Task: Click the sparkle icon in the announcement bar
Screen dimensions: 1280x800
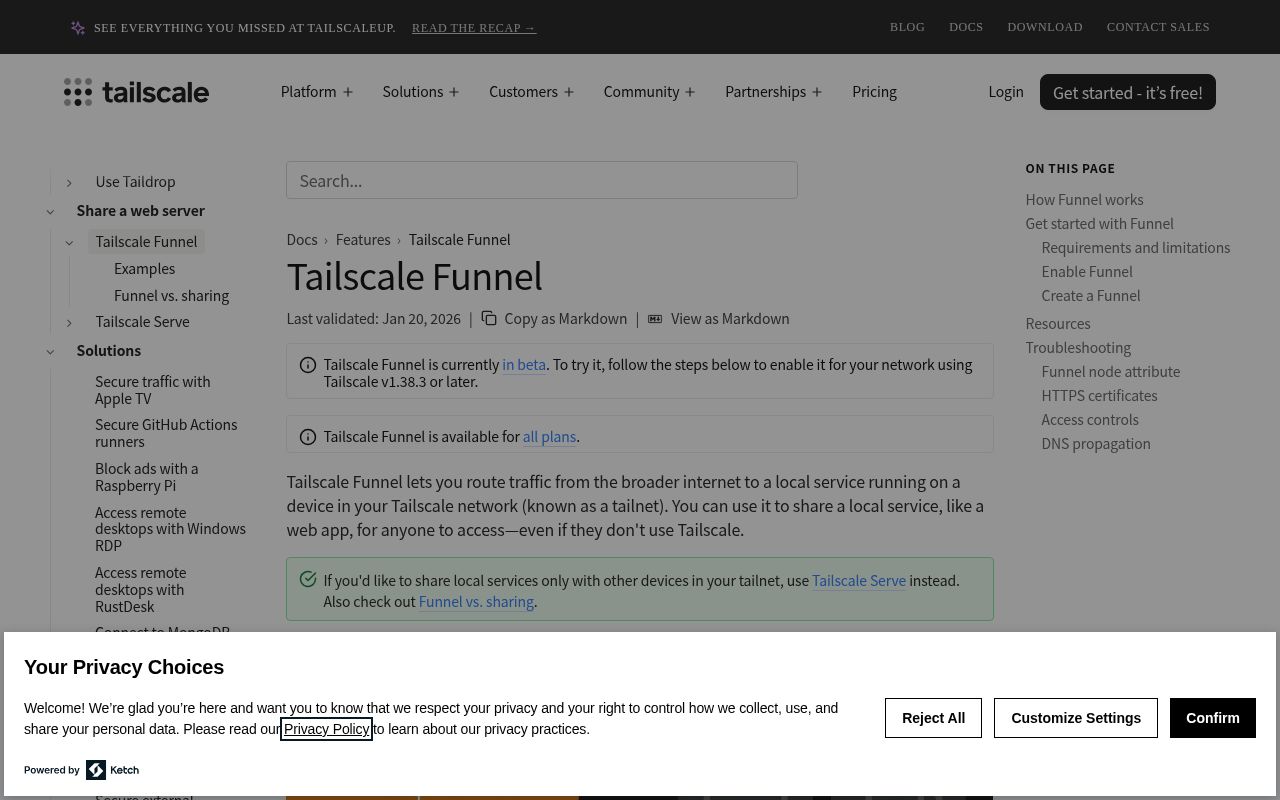Action: click(78, 28)
